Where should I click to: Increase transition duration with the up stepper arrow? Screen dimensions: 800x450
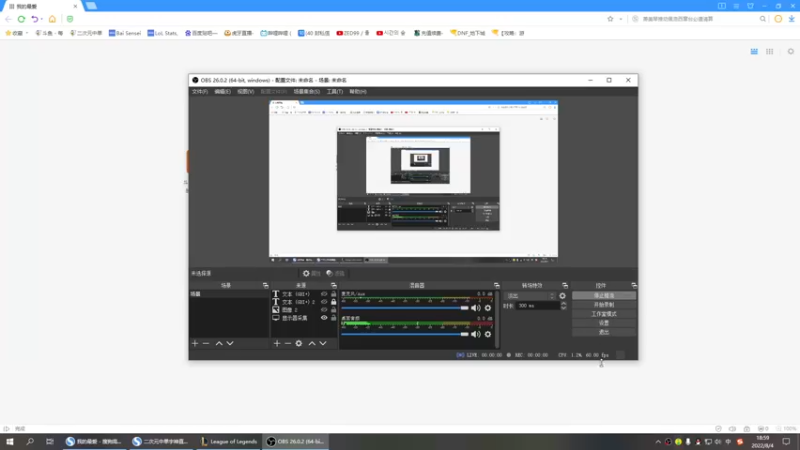click(x=563, y=304)
